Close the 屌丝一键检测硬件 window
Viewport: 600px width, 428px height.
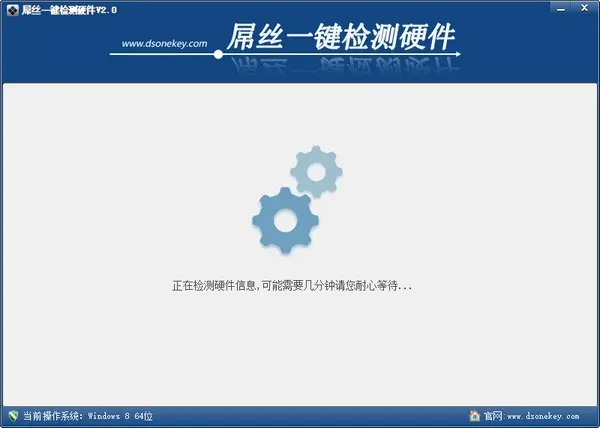584,8
